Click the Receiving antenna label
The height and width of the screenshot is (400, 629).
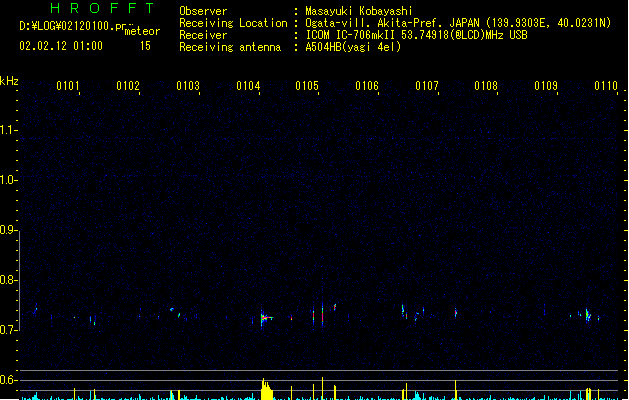click(230, 47)
